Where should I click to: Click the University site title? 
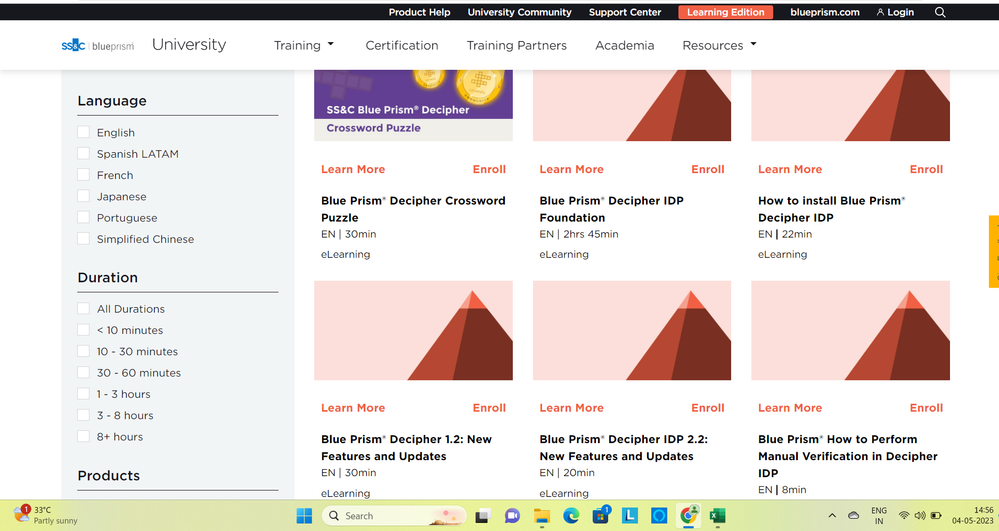(189, 45)
